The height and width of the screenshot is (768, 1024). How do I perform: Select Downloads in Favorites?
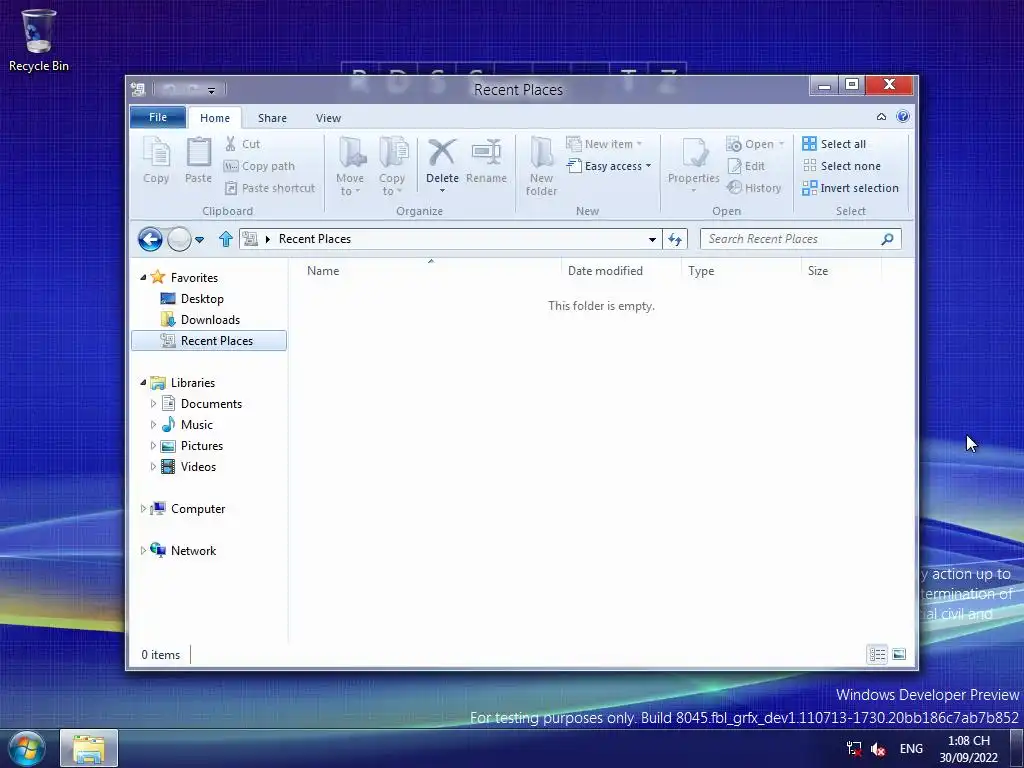[210, 320]
